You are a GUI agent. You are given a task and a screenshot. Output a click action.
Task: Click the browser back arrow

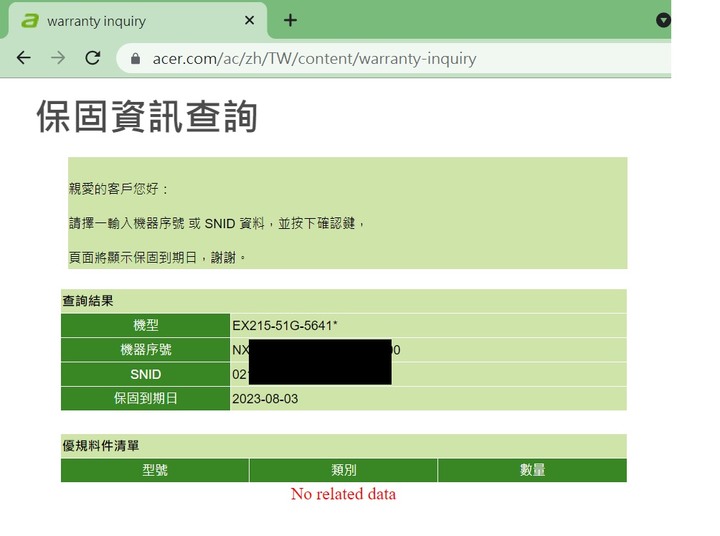pos(24,58)
